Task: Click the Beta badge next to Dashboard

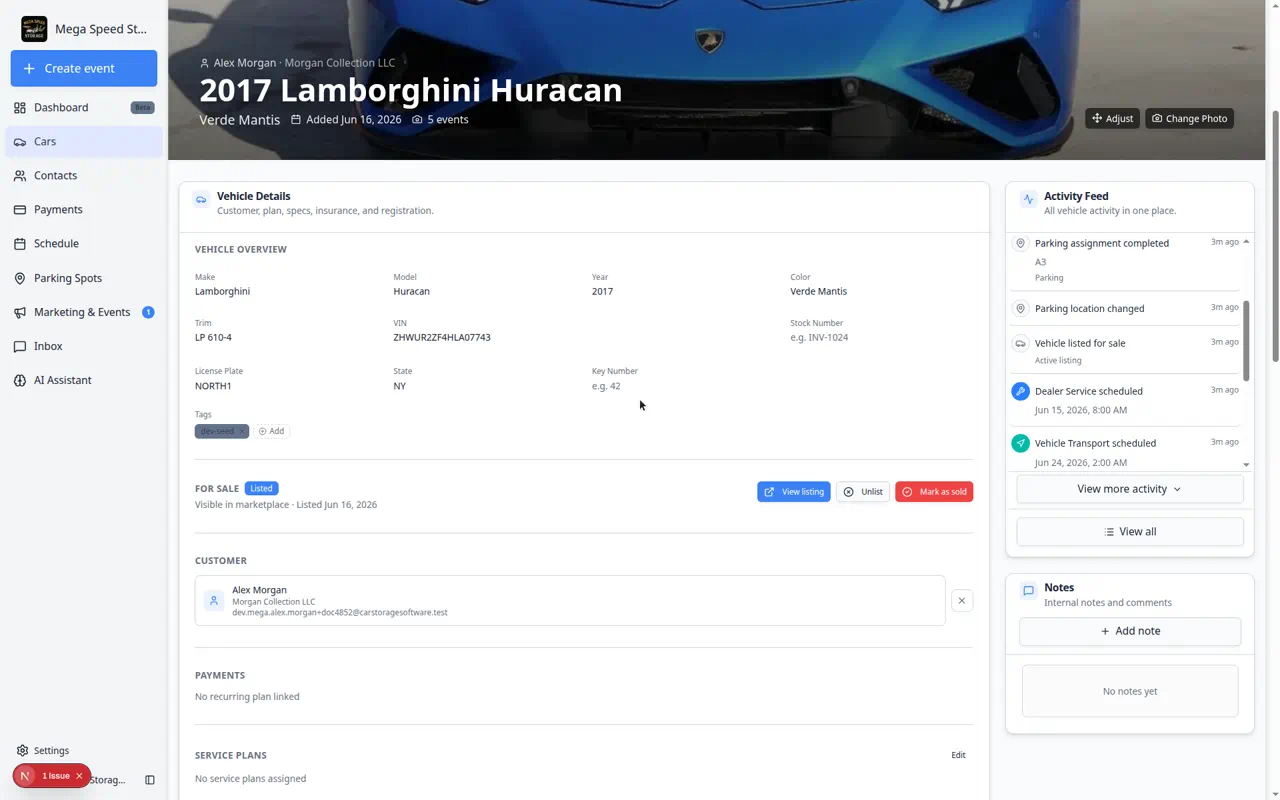Action: point(142,107)
